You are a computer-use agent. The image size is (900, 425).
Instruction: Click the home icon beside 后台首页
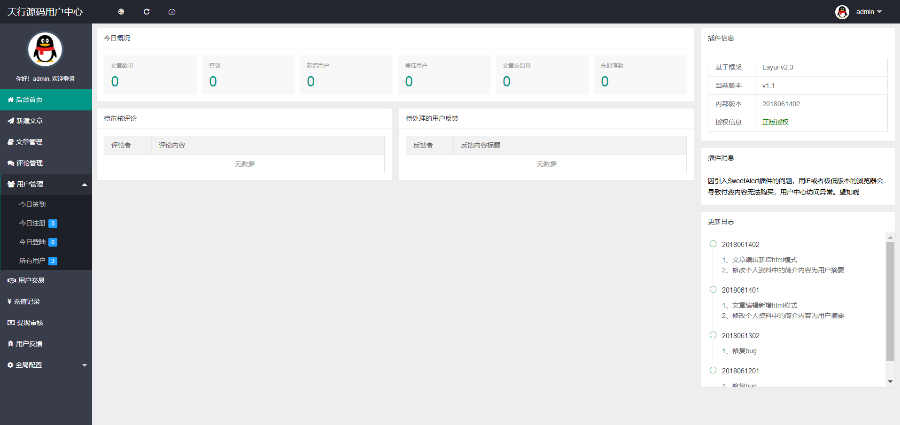pyautogui.click(x=10, y=100)
